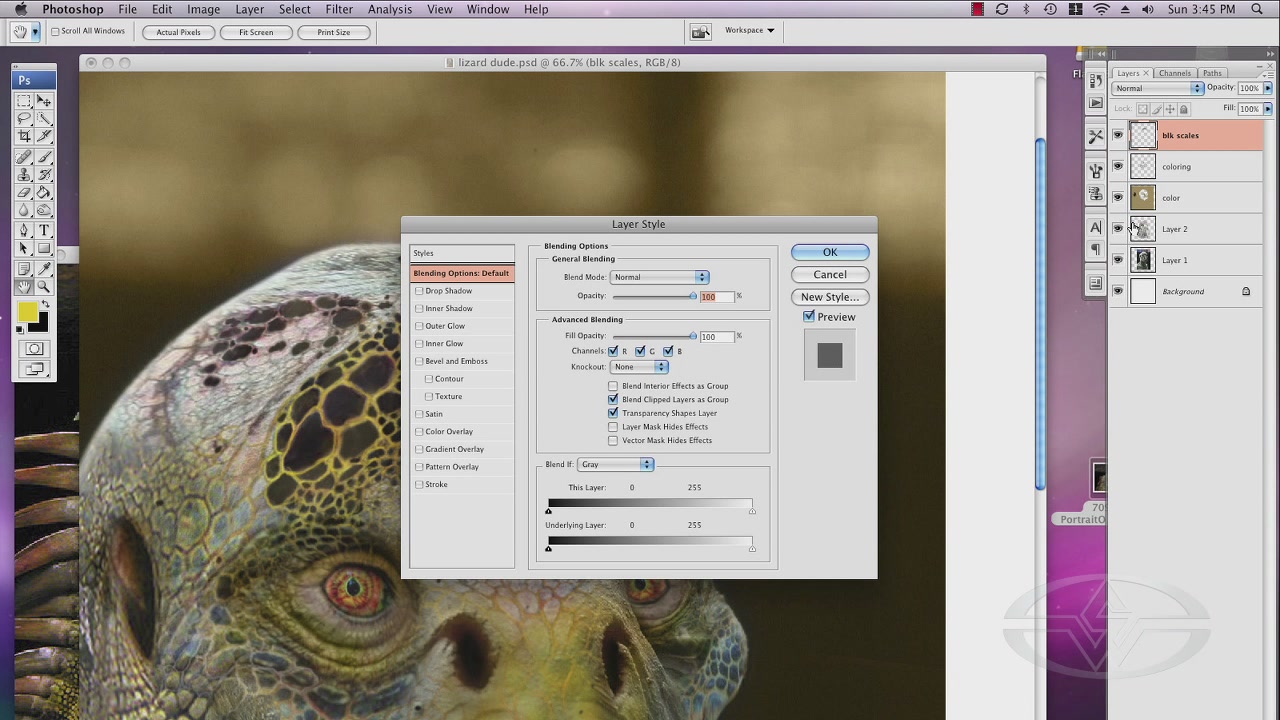This screenshot has width=1280, height=720.
Task: Click the Fit Screen button
Action: 256,32
